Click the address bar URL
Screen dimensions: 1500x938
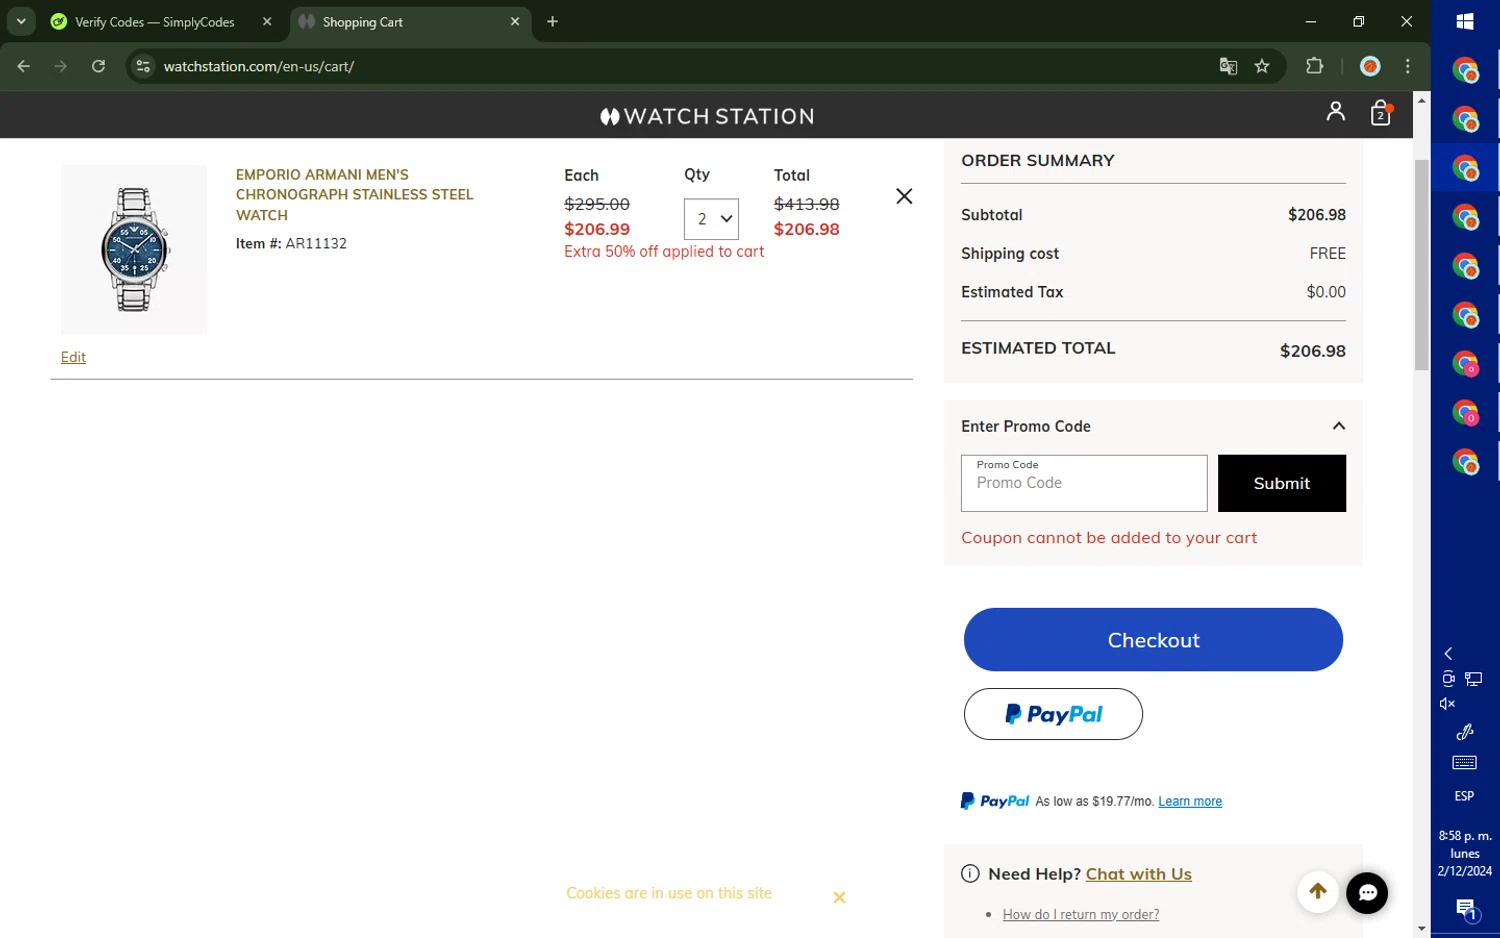(x=259, y=66)
